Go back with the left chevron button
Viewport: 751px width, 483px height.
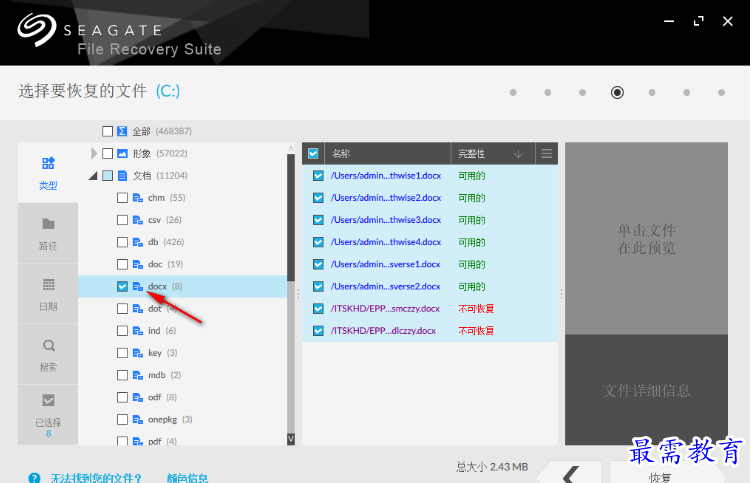click(570, 473)
